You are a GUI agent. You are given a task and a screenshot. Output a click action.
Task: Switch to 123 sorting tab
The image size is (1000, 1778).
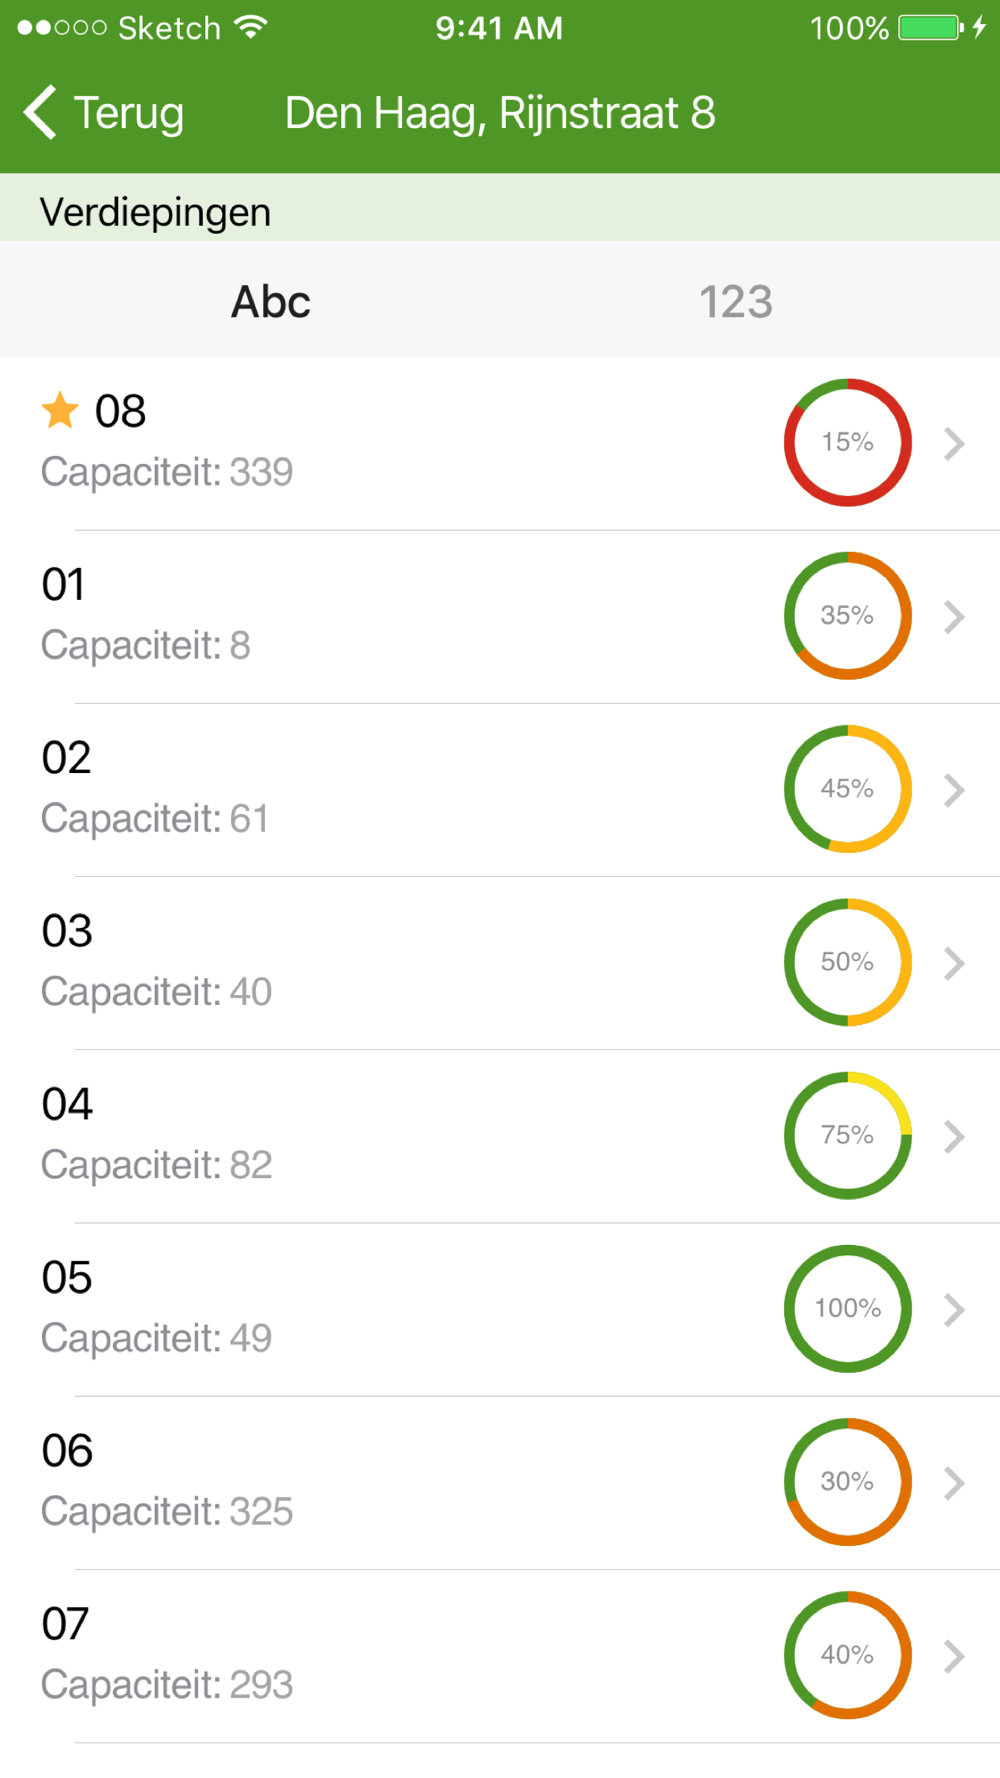735,302
